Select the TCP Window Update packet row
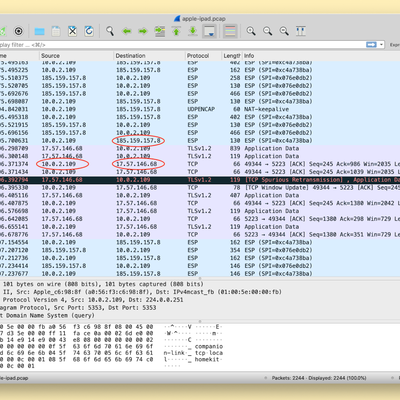 [200, 188]
